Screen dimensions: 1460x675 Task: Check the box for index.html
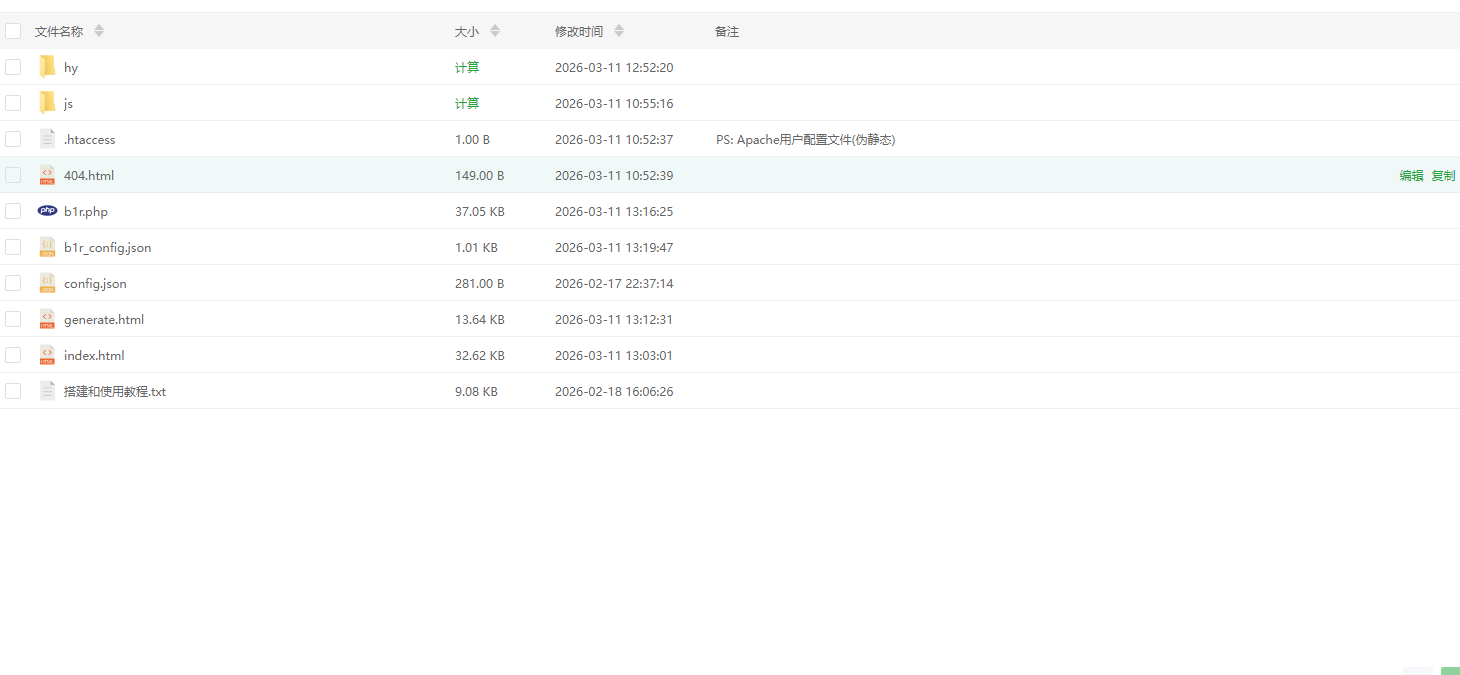[x=13, y=355]
